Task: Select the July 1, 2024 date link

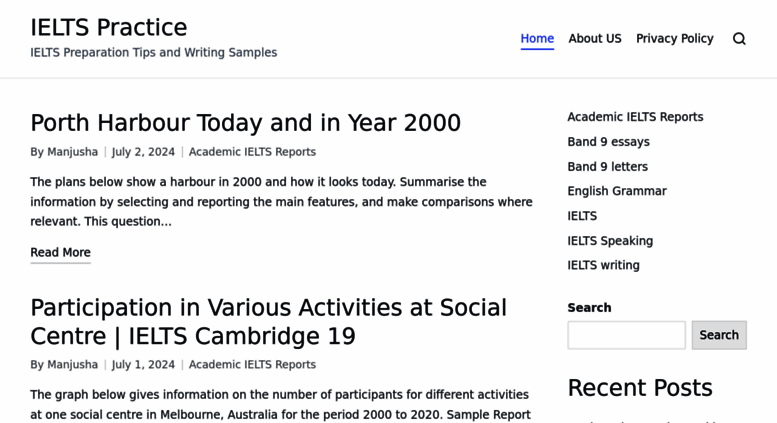Action: [x=143, y=365]
